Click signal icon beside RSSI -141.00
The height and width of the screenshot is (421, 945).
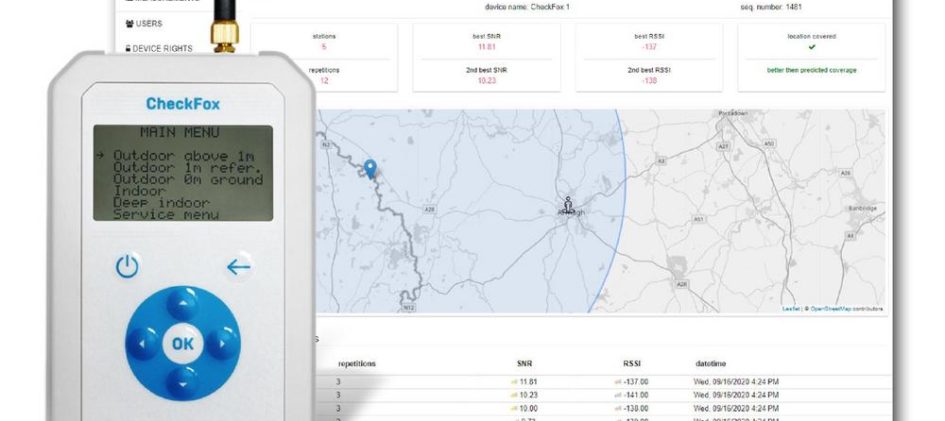click(618, 395)
